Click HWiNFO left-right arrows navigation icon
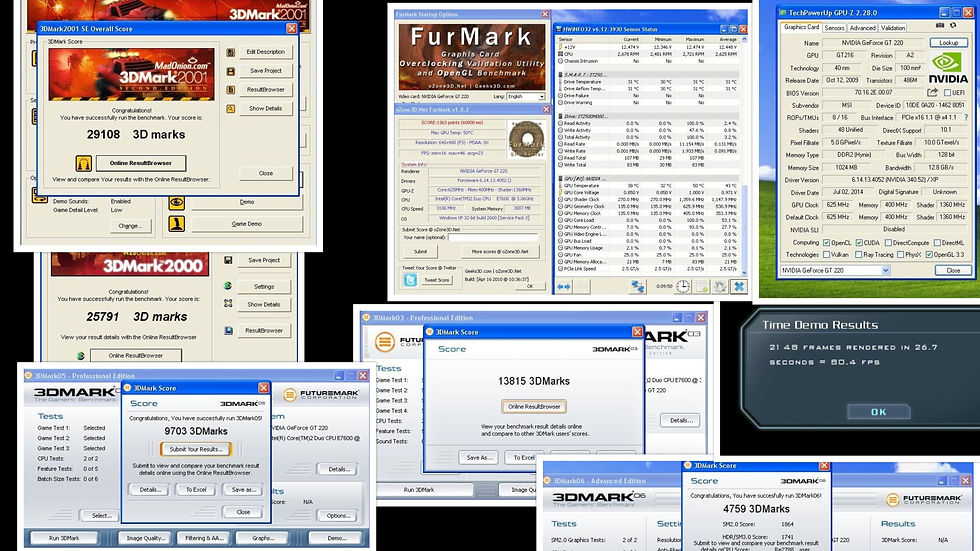980x551 pixels. [x=563, y=287]
